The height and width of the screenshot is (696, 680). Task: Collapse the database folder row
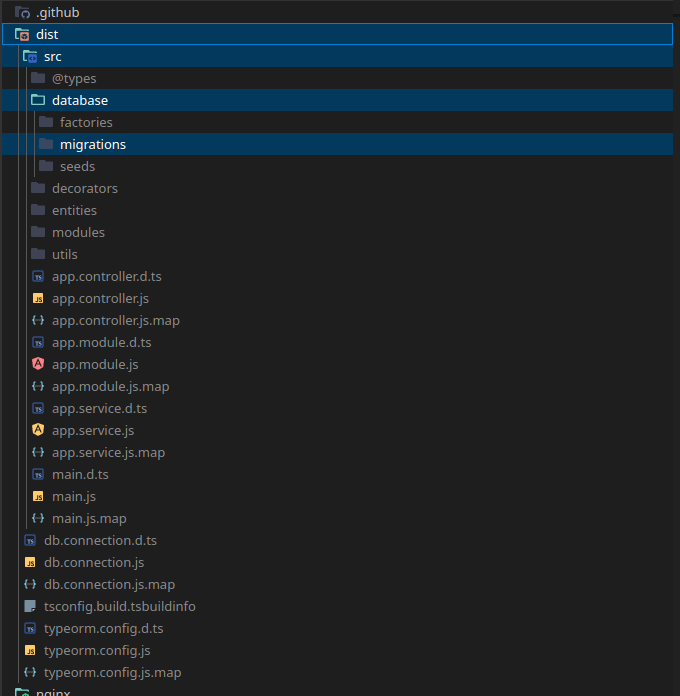click(337, 100)
